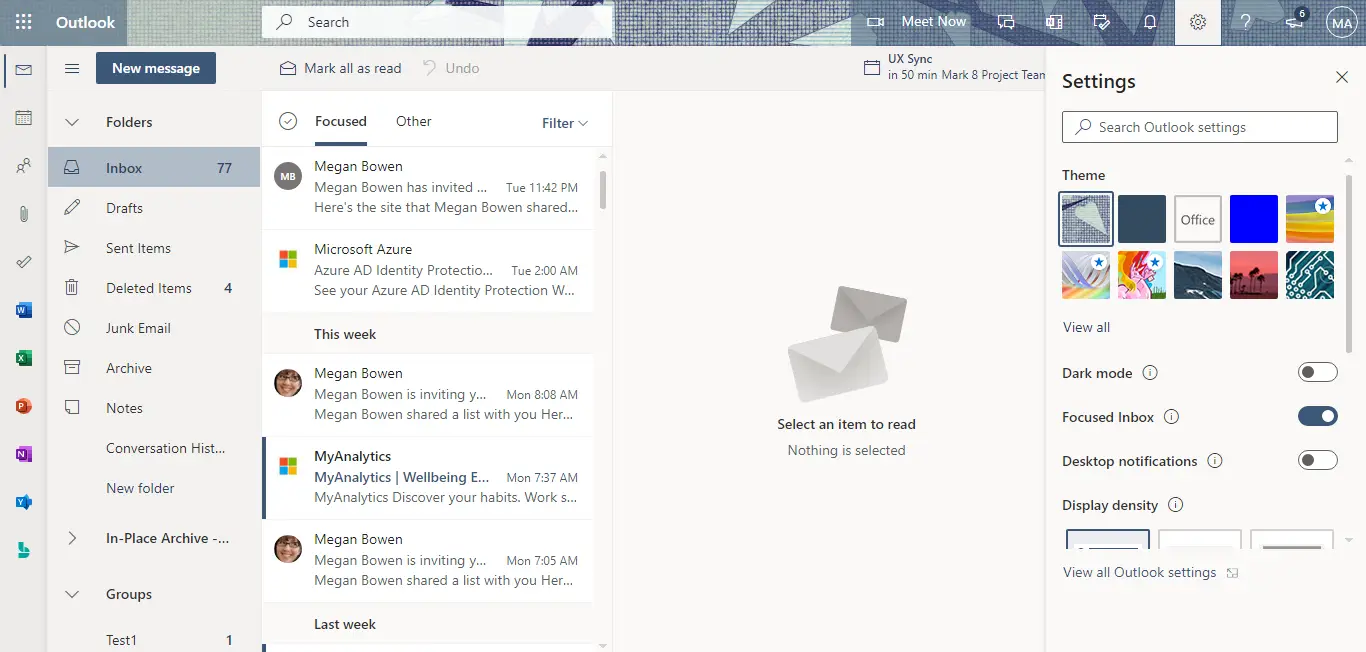Open the To Do checkmark icon
Image resolution: width=1366 pixels, height=652 pixels.
point(23,262)
